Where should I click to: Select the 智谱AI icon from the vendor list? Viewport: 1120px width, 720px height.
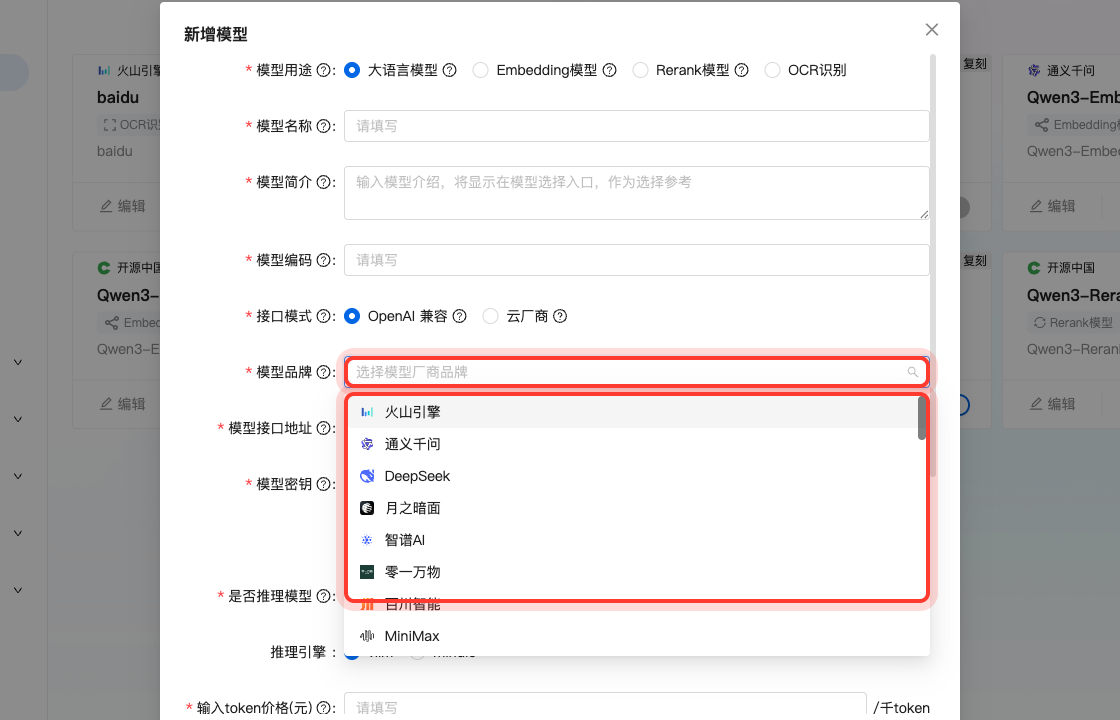(x=367, y=539)
